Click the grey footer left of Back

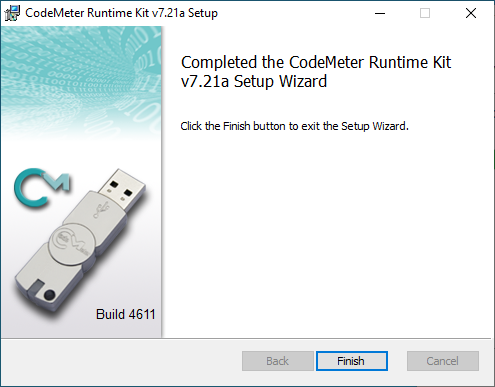pos(122,361)
